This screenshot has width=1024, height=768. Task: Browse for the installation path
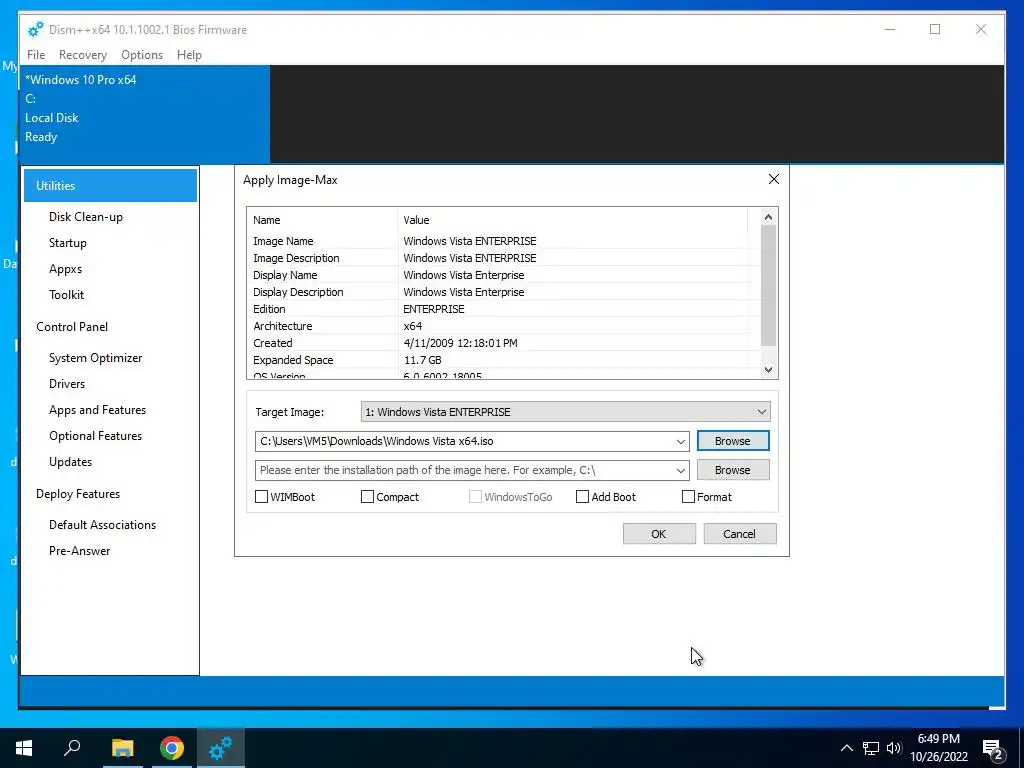733,470
